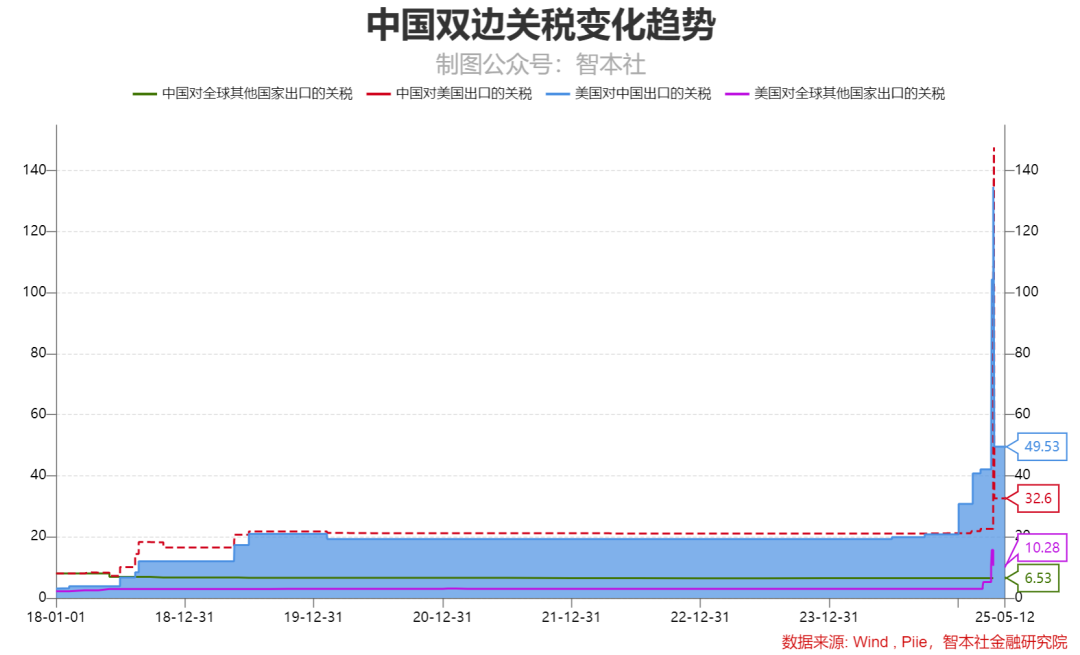
Task: Click the blue legend line marker
Action: point(558,94)
